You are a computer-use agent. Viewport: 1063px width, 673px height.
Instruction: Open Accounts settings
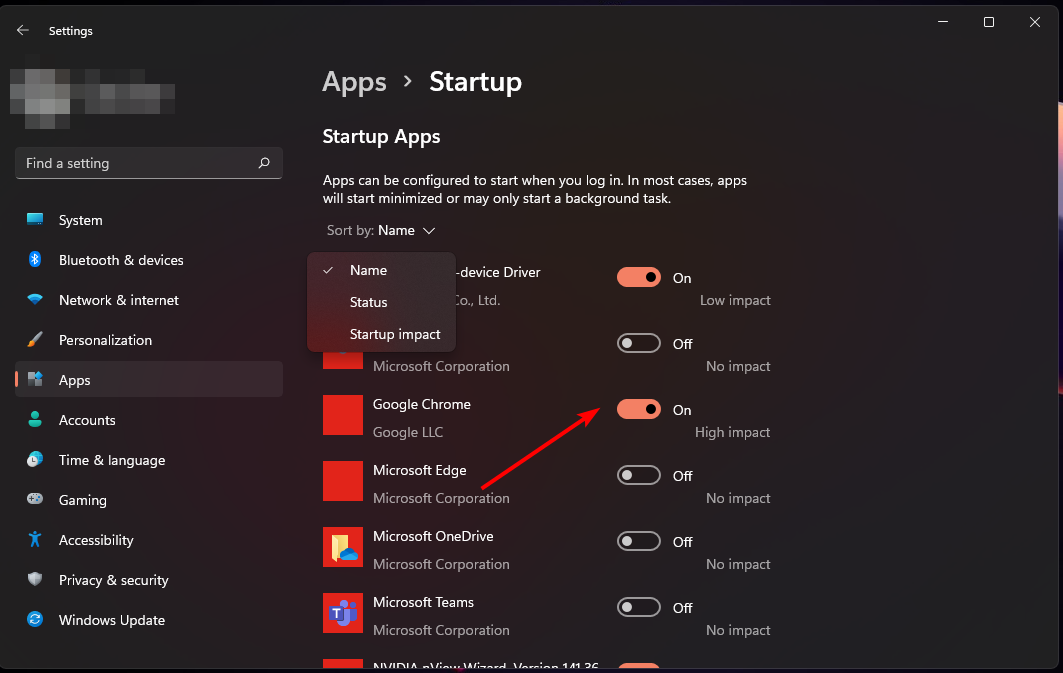coord(149,420)
